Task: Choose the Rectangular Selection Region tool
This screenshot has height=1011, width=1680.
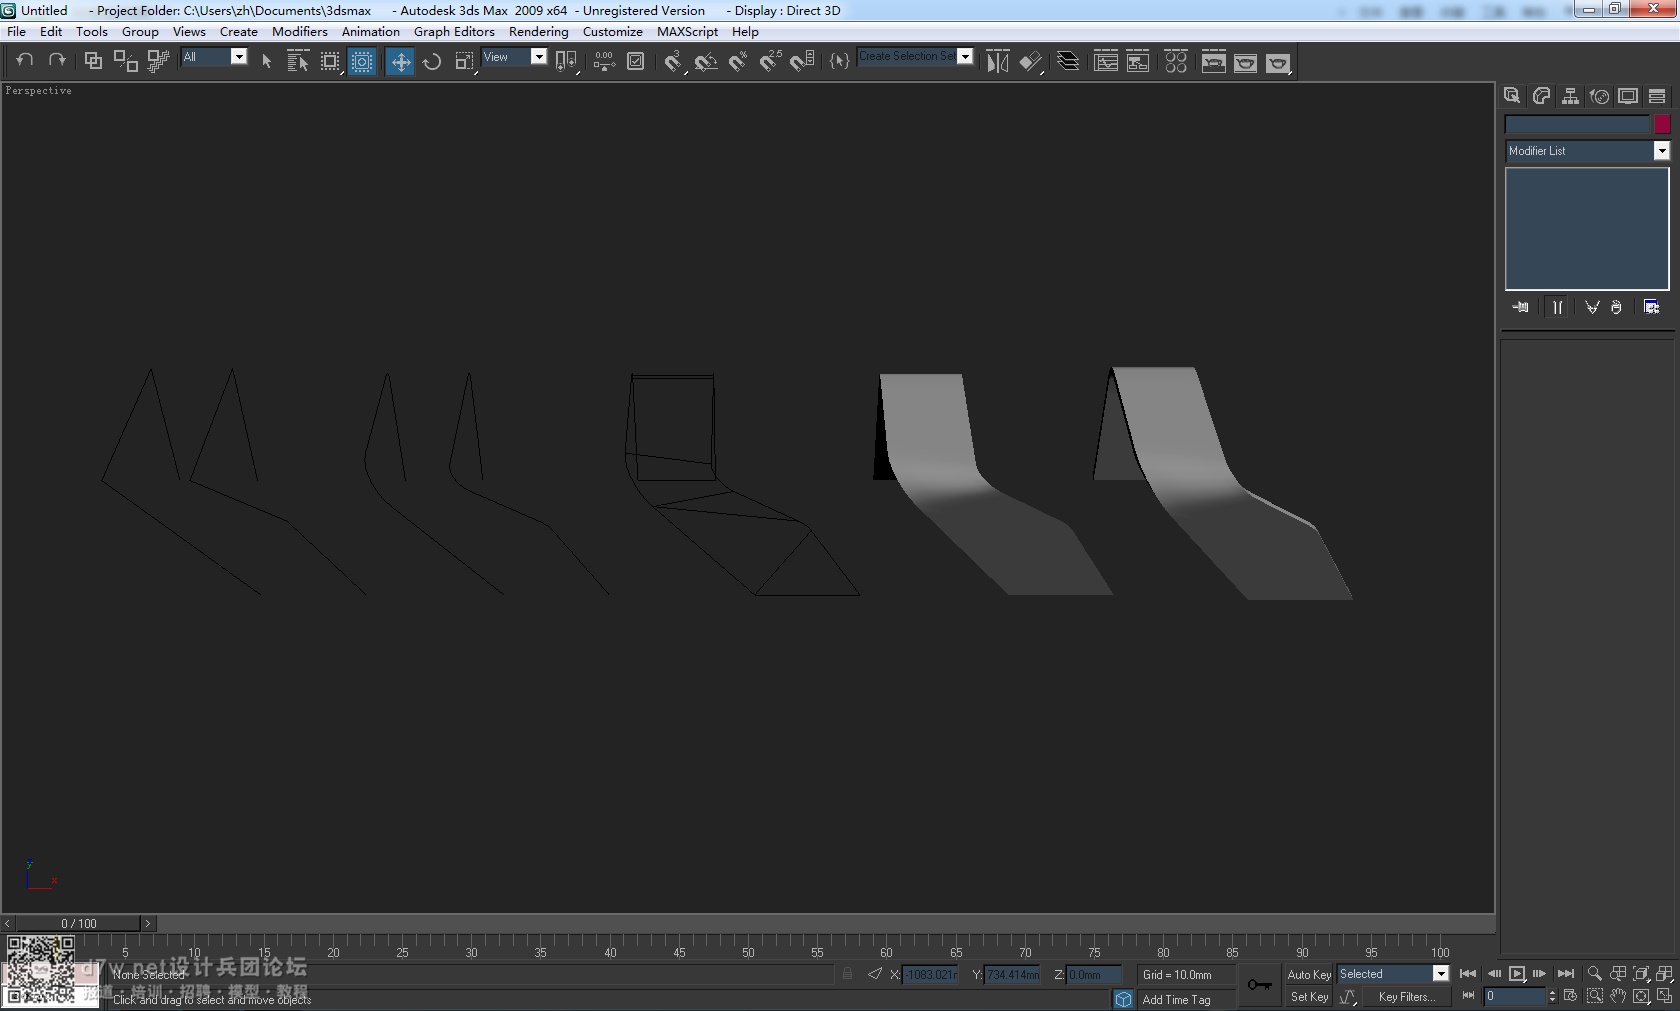Action: click(x=330, y=61)
